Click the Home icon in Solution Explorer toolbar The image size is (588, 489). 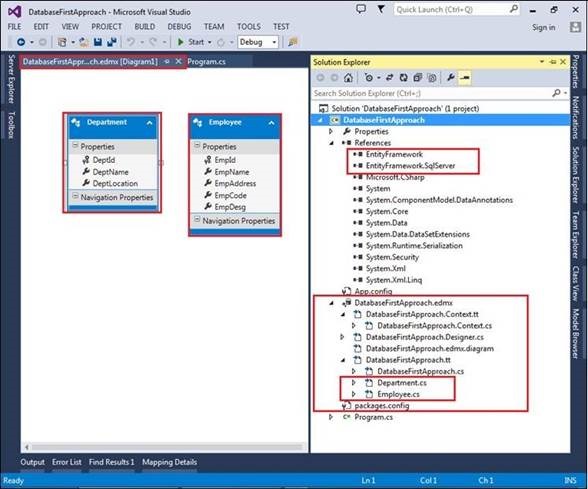348,78
